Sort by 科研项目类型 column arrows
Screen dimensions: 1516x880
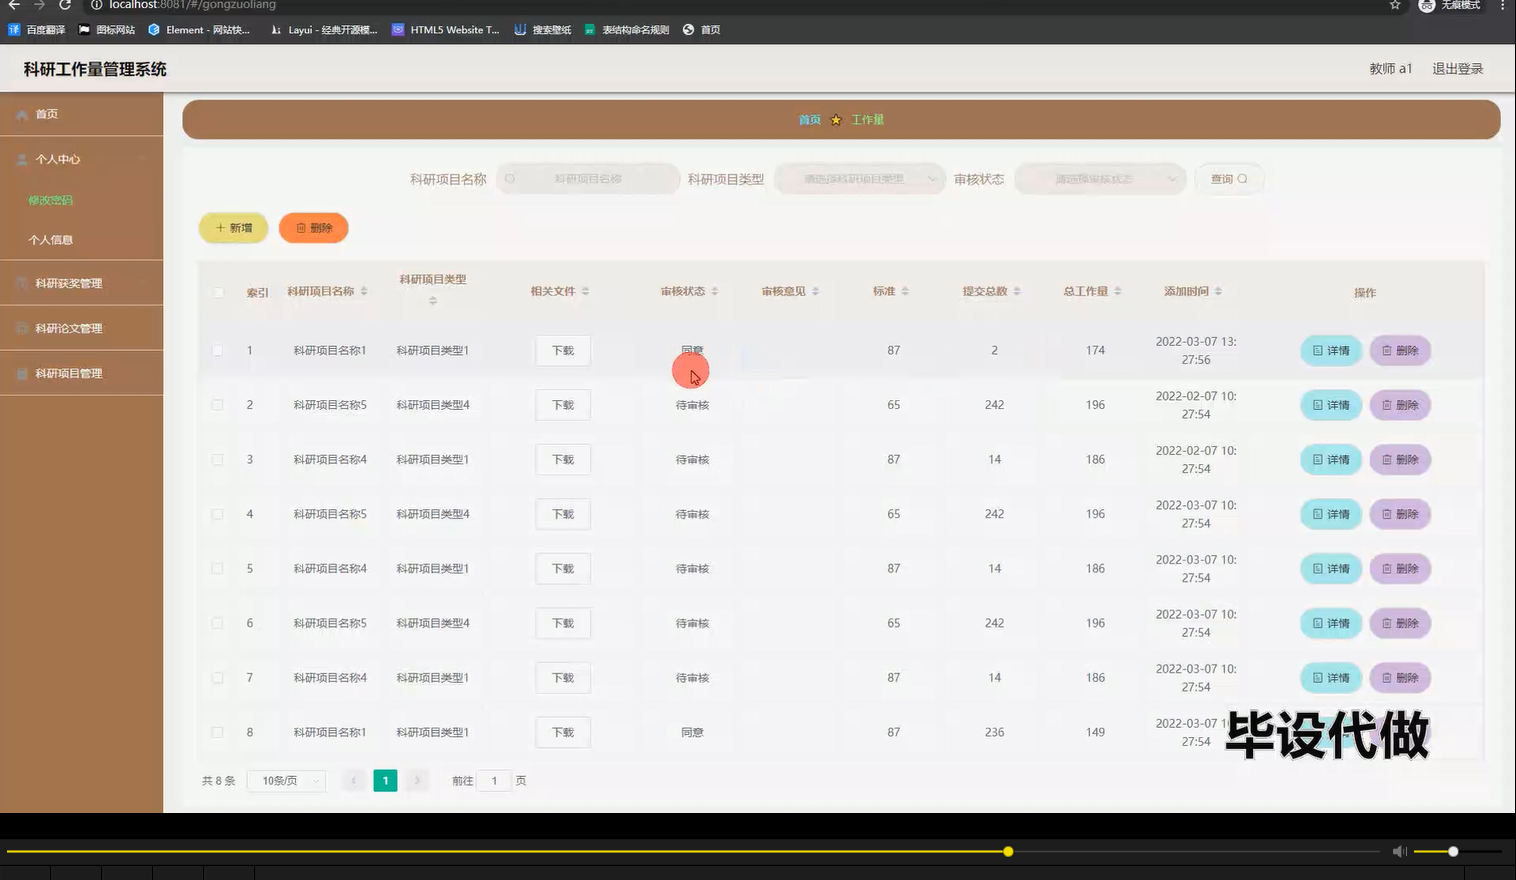tap(433, 300)
